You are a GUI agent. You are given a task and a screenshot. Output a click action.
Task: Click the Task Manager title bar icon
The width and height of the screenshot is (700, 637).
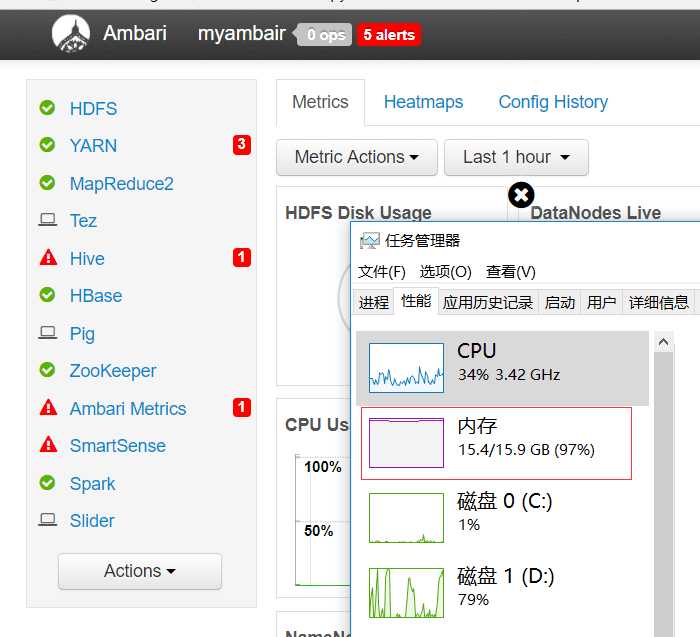click(370, 241)
